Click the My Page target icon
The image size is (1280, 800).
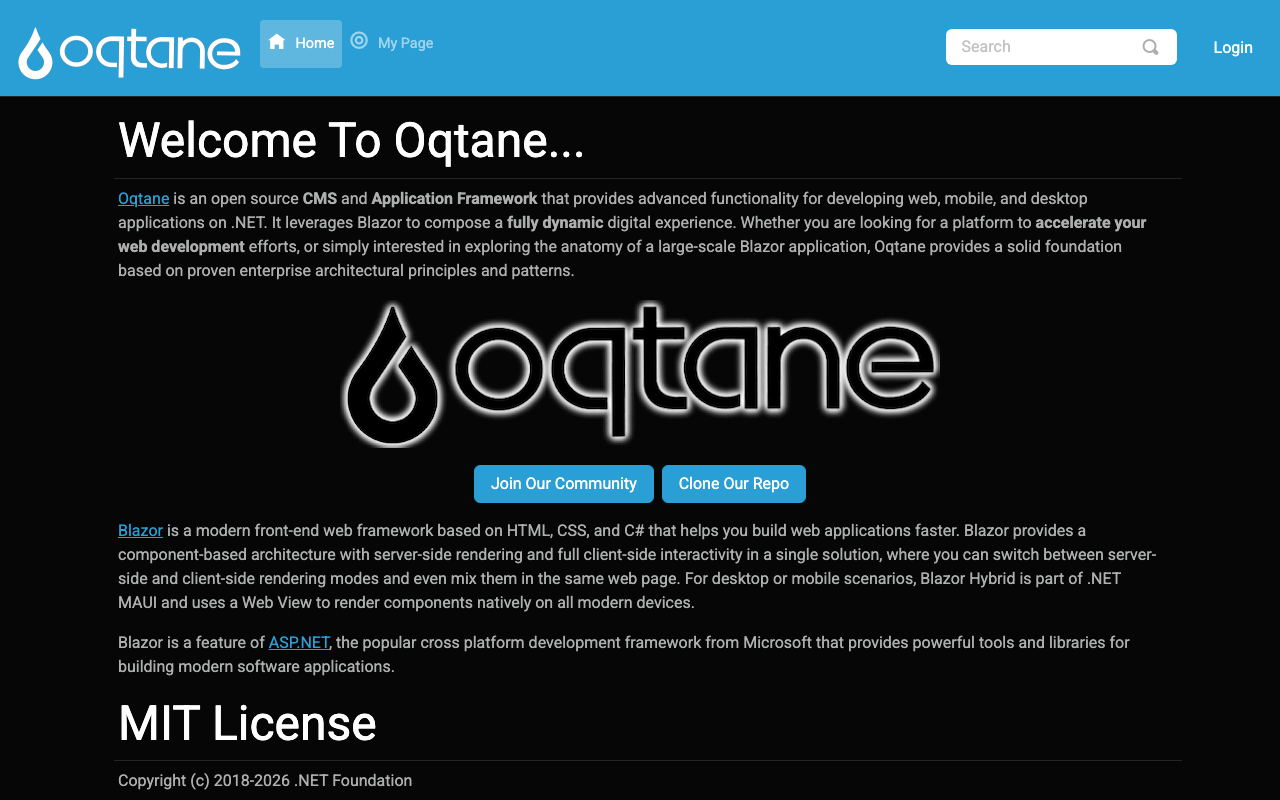coord(359,41)
